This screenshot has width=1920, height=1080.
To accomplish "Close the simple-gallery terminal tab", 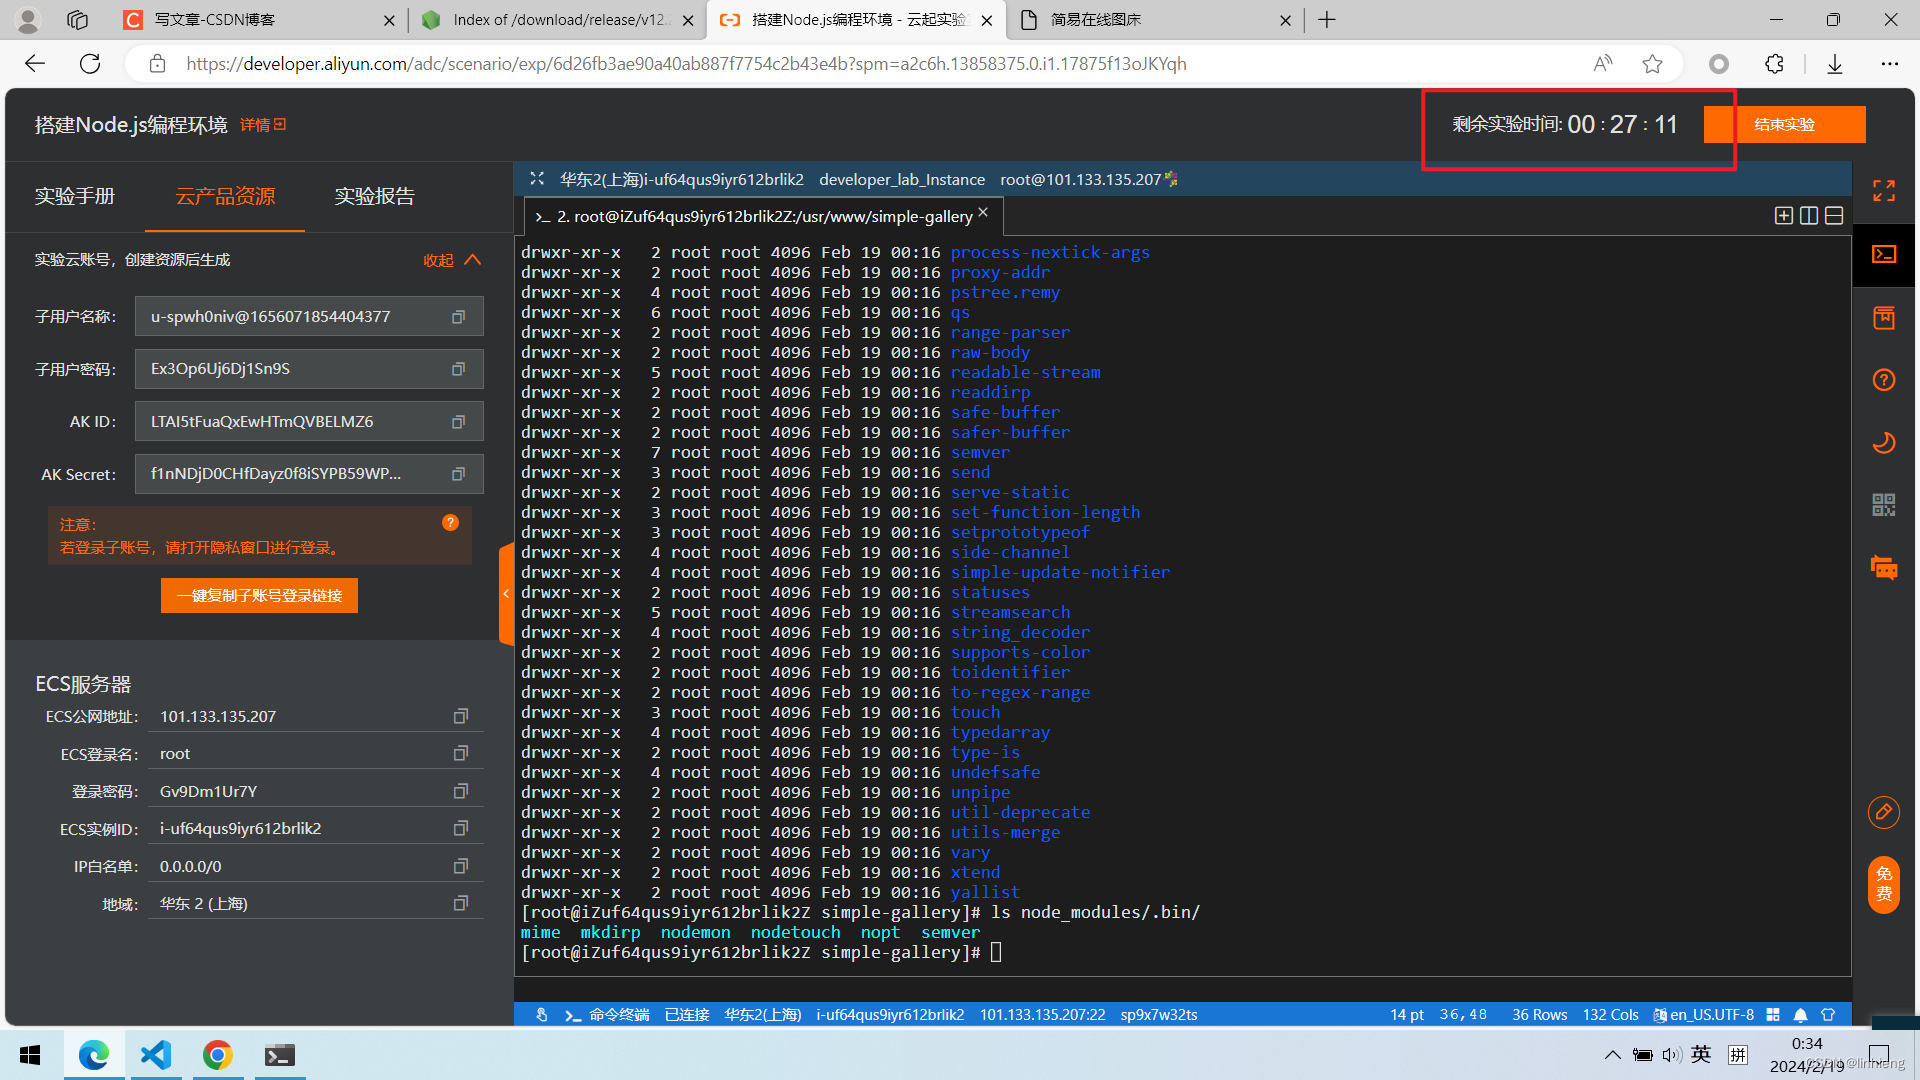I will (983, 213).
